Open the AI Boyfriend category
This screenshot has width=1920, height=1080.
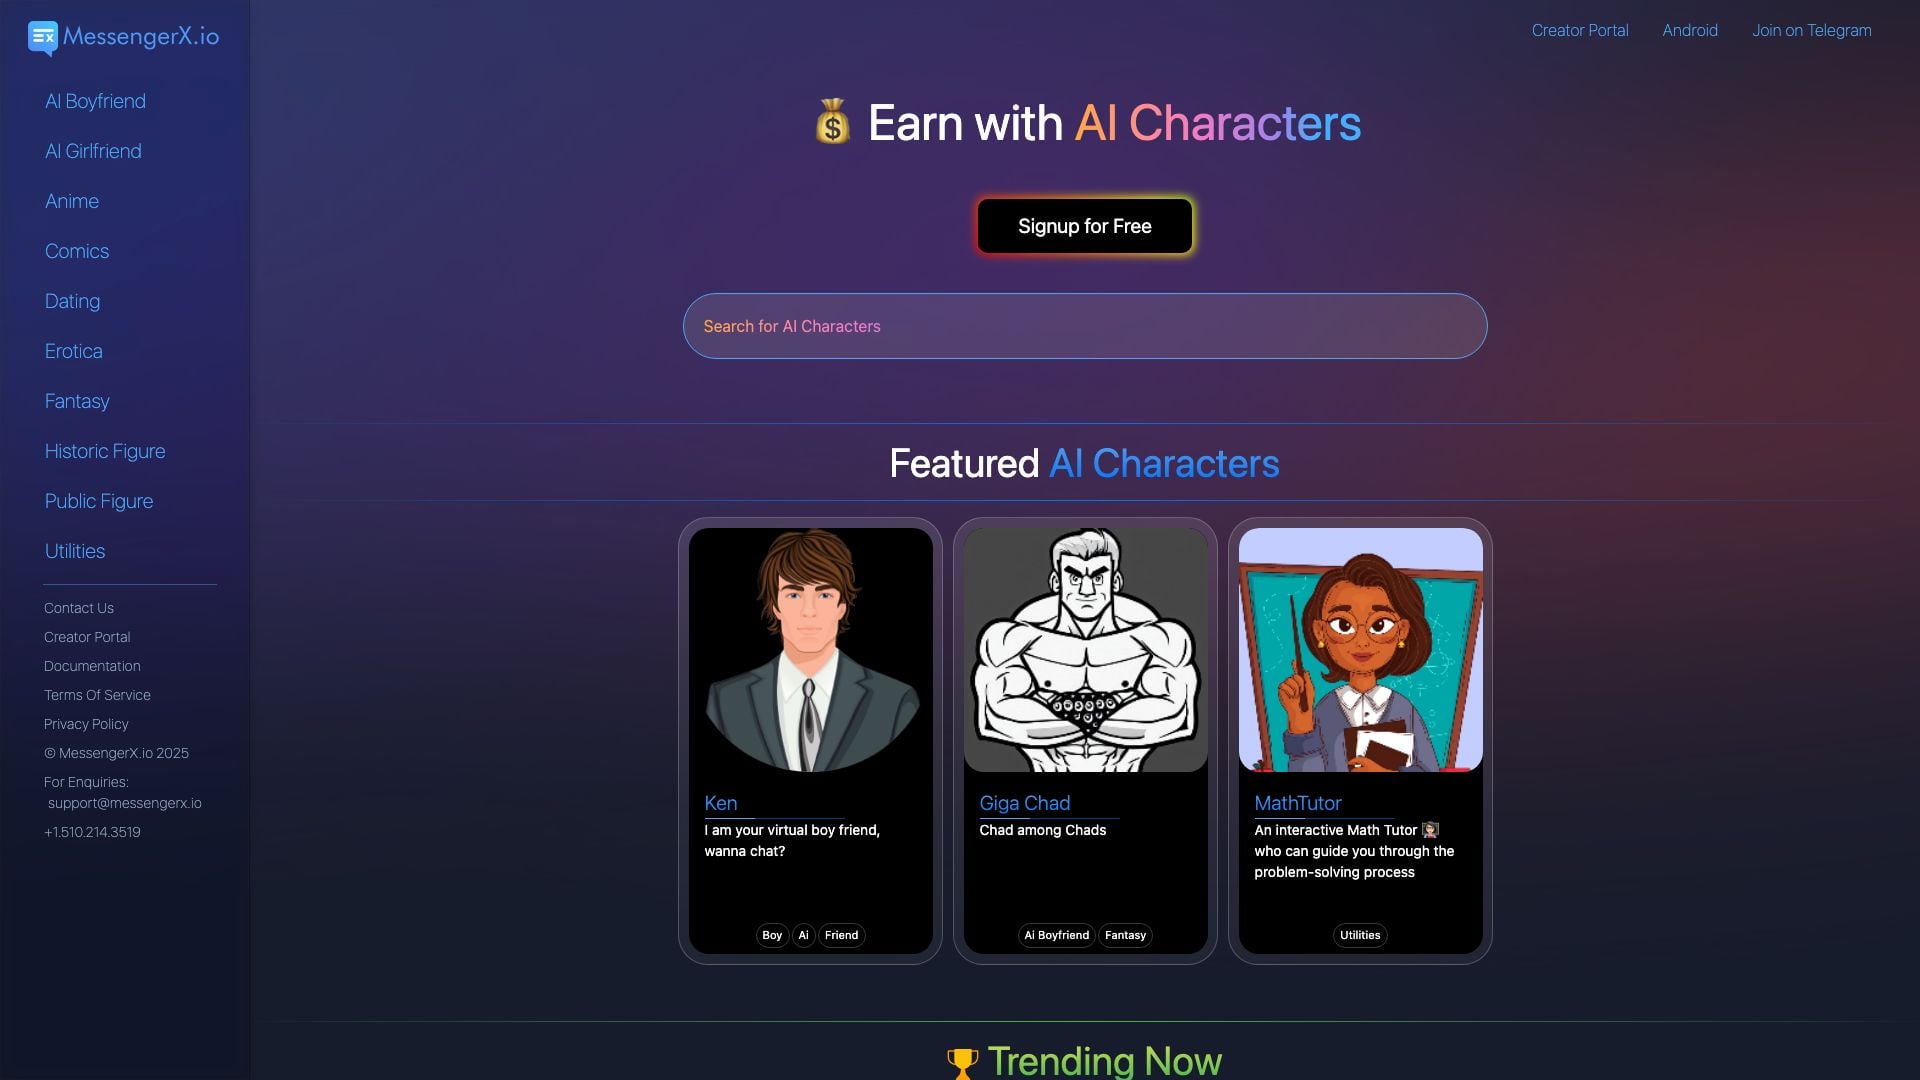[95, 101]
